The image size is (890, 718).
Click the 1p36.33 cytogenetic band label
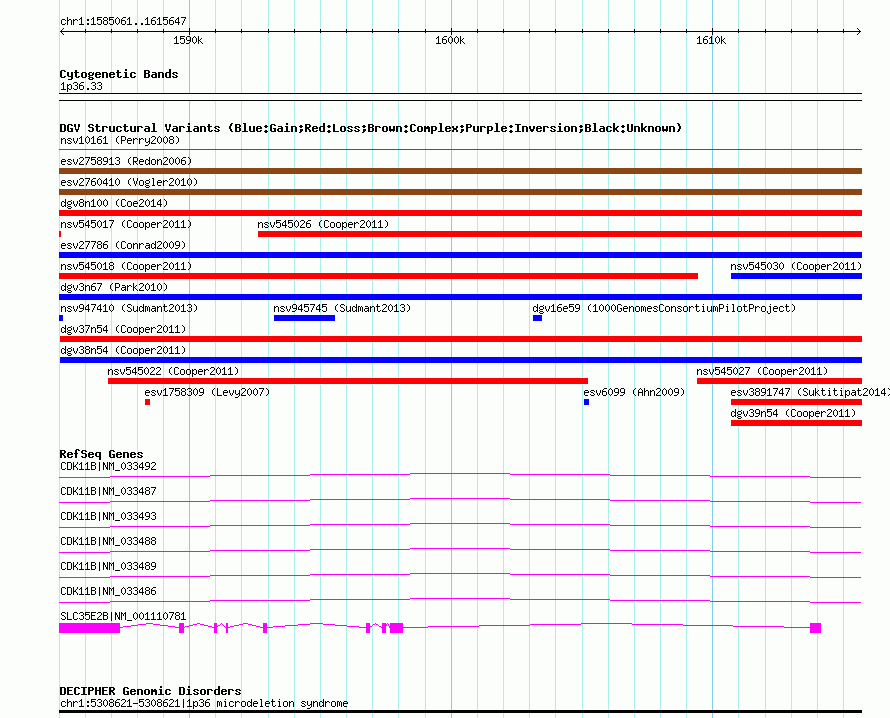[81, 87]
